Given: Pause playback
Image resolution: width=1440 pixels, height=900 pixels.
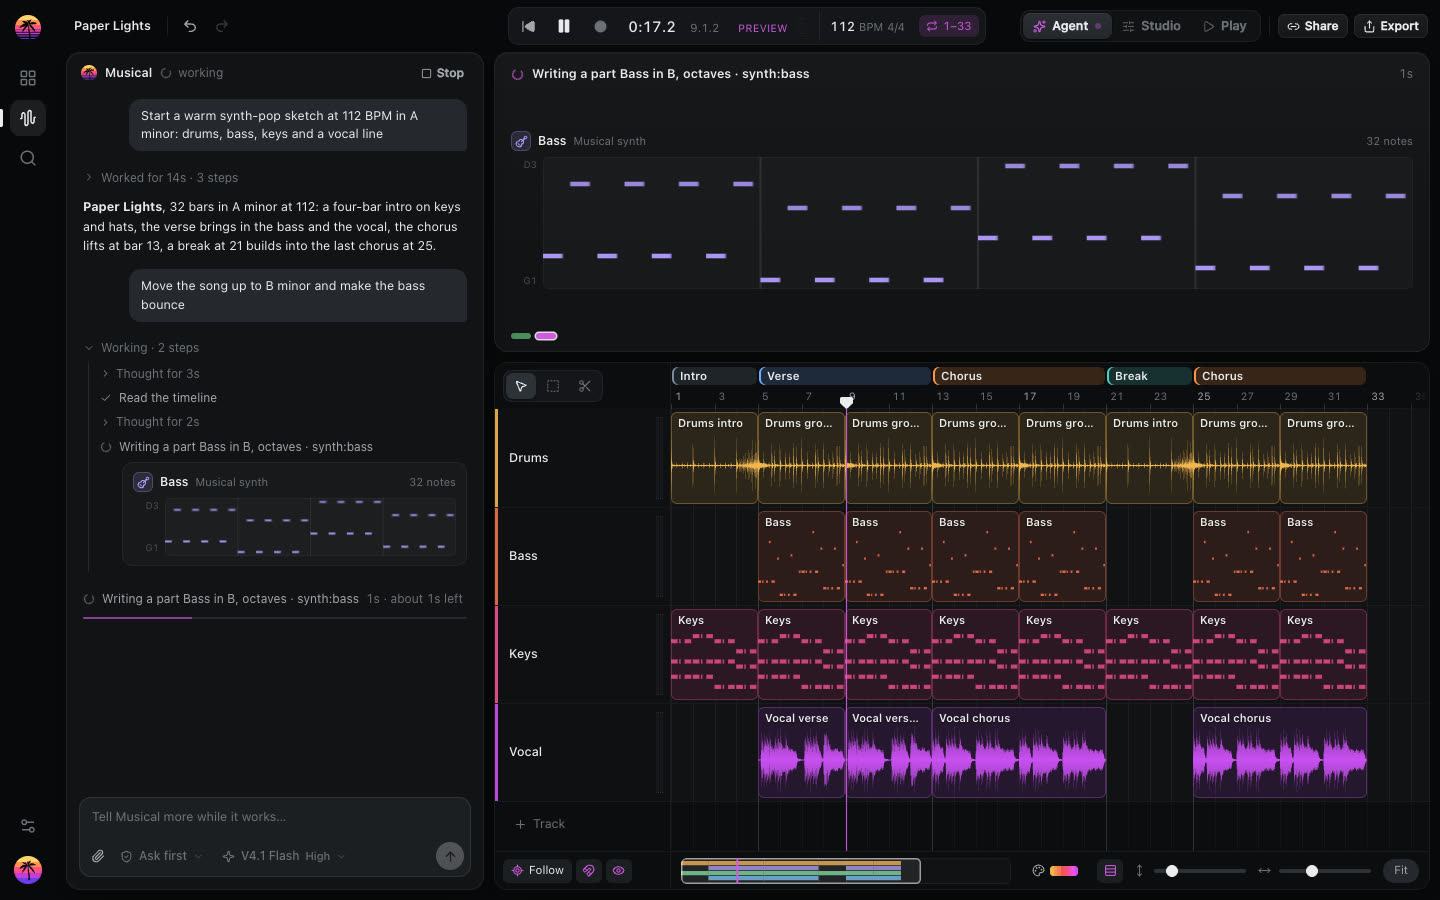Looking at the screenshot, I should click(x=564, y=26).
